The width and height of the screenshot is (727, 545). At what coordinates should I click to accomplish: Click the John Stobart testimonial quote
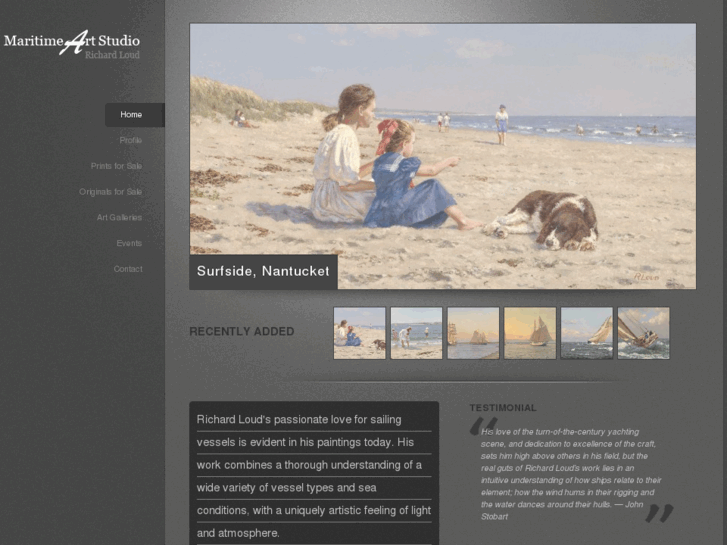pyautogui.click(x=571, y=474)
